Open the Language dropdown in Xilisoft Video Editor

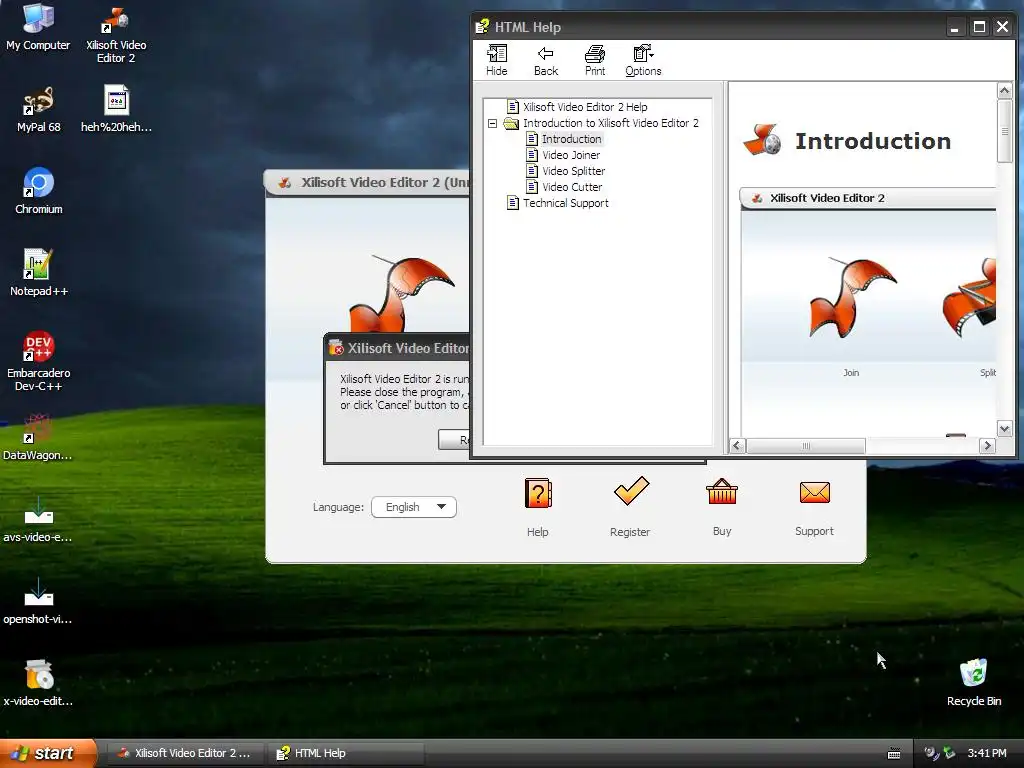[x=413, y=507]
